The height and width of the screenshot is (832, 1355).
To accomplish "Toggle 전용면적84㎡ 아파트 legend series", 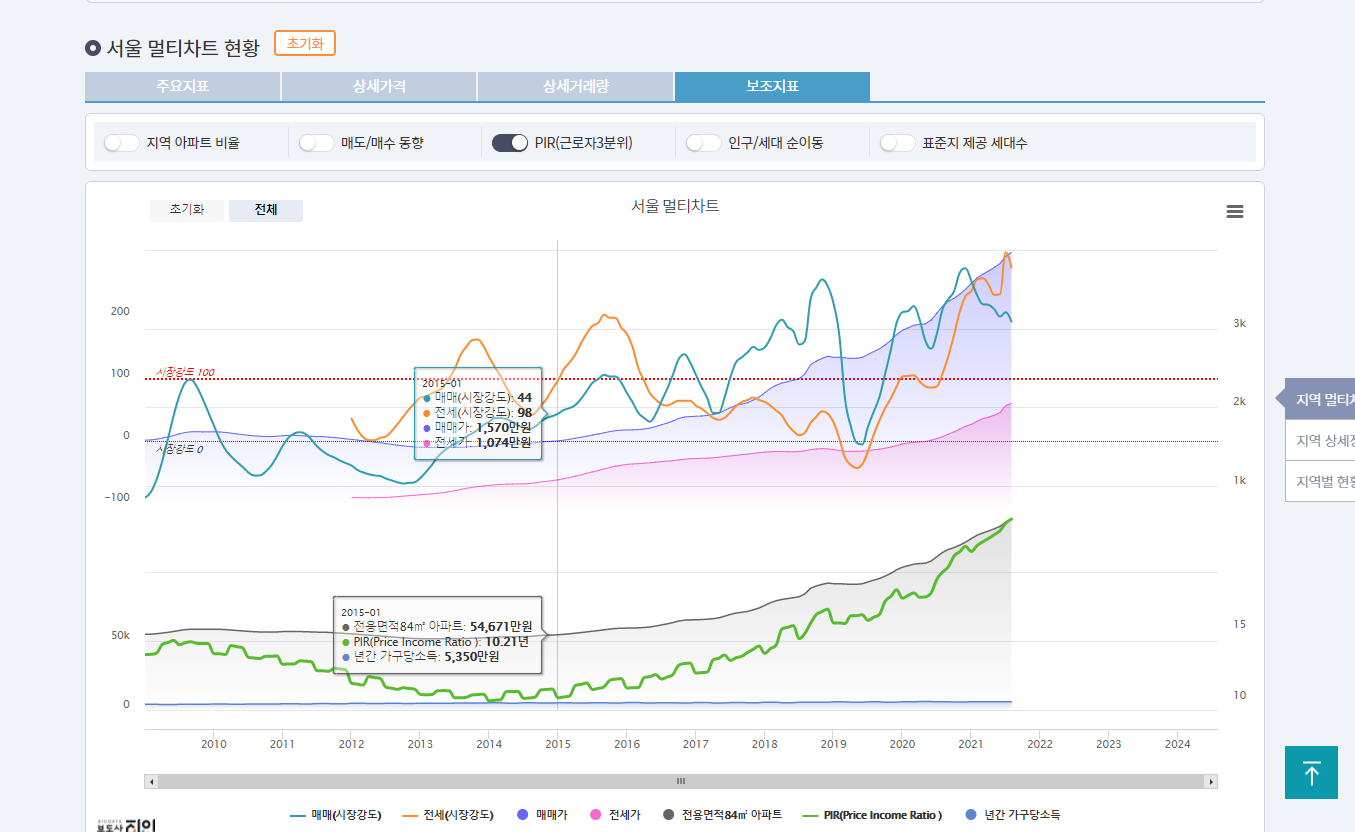I will click(722, 815).
